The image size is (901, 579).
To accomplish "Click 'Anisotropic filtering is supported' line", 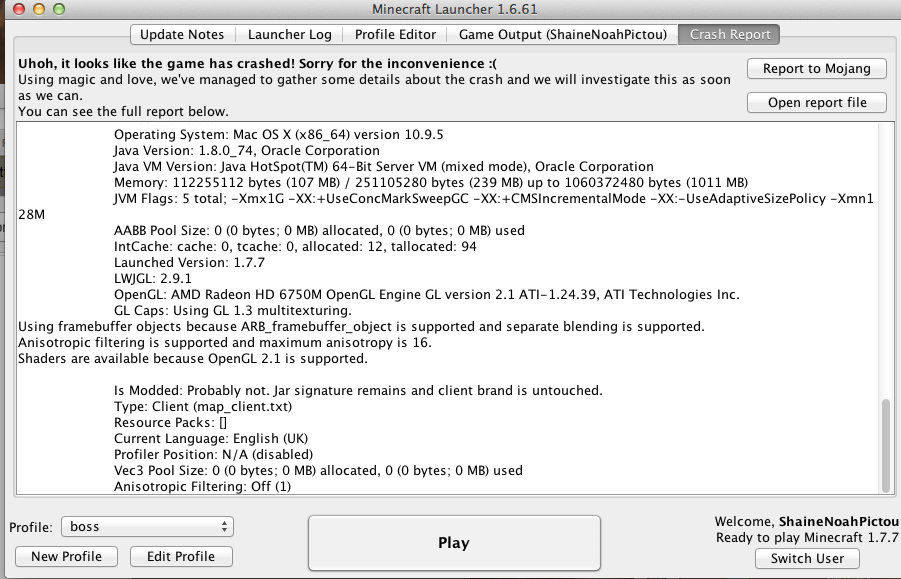I will point(225,343).
